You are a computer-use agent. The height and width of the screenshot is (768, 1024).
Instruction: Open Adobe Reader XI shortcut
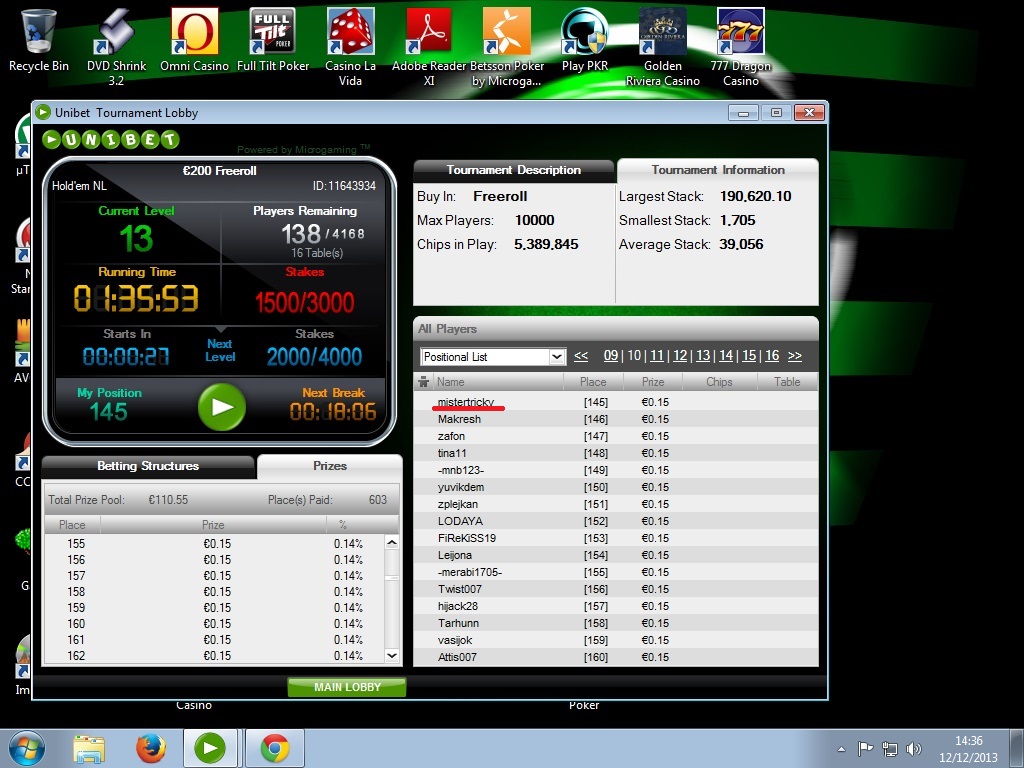coord(428,47)
